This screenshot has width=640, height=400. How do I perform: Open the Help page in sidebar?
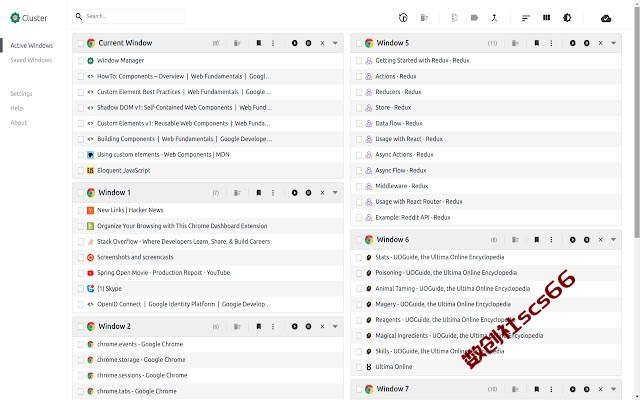pos(17,108)
